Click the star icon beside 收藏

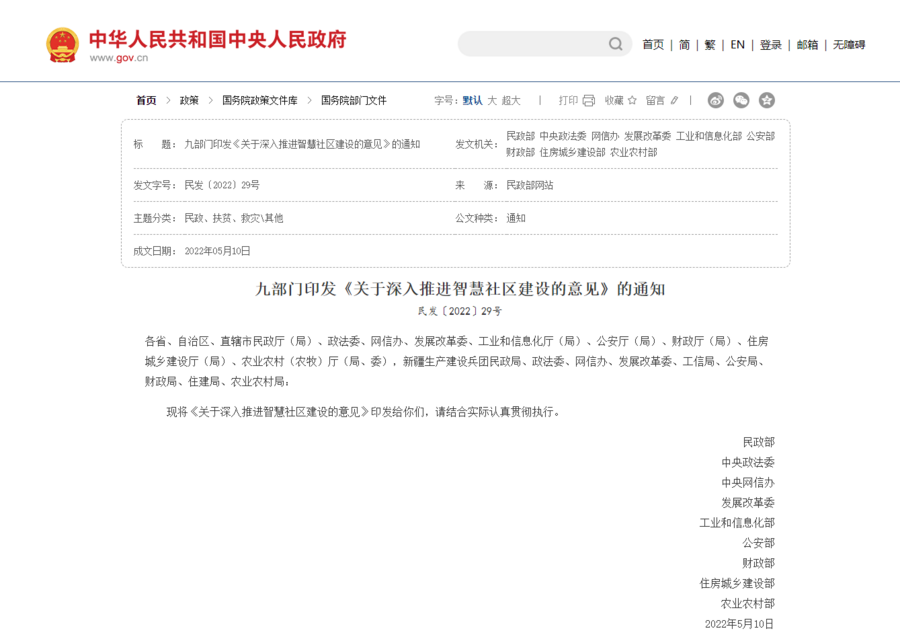(x=632, y=100)
